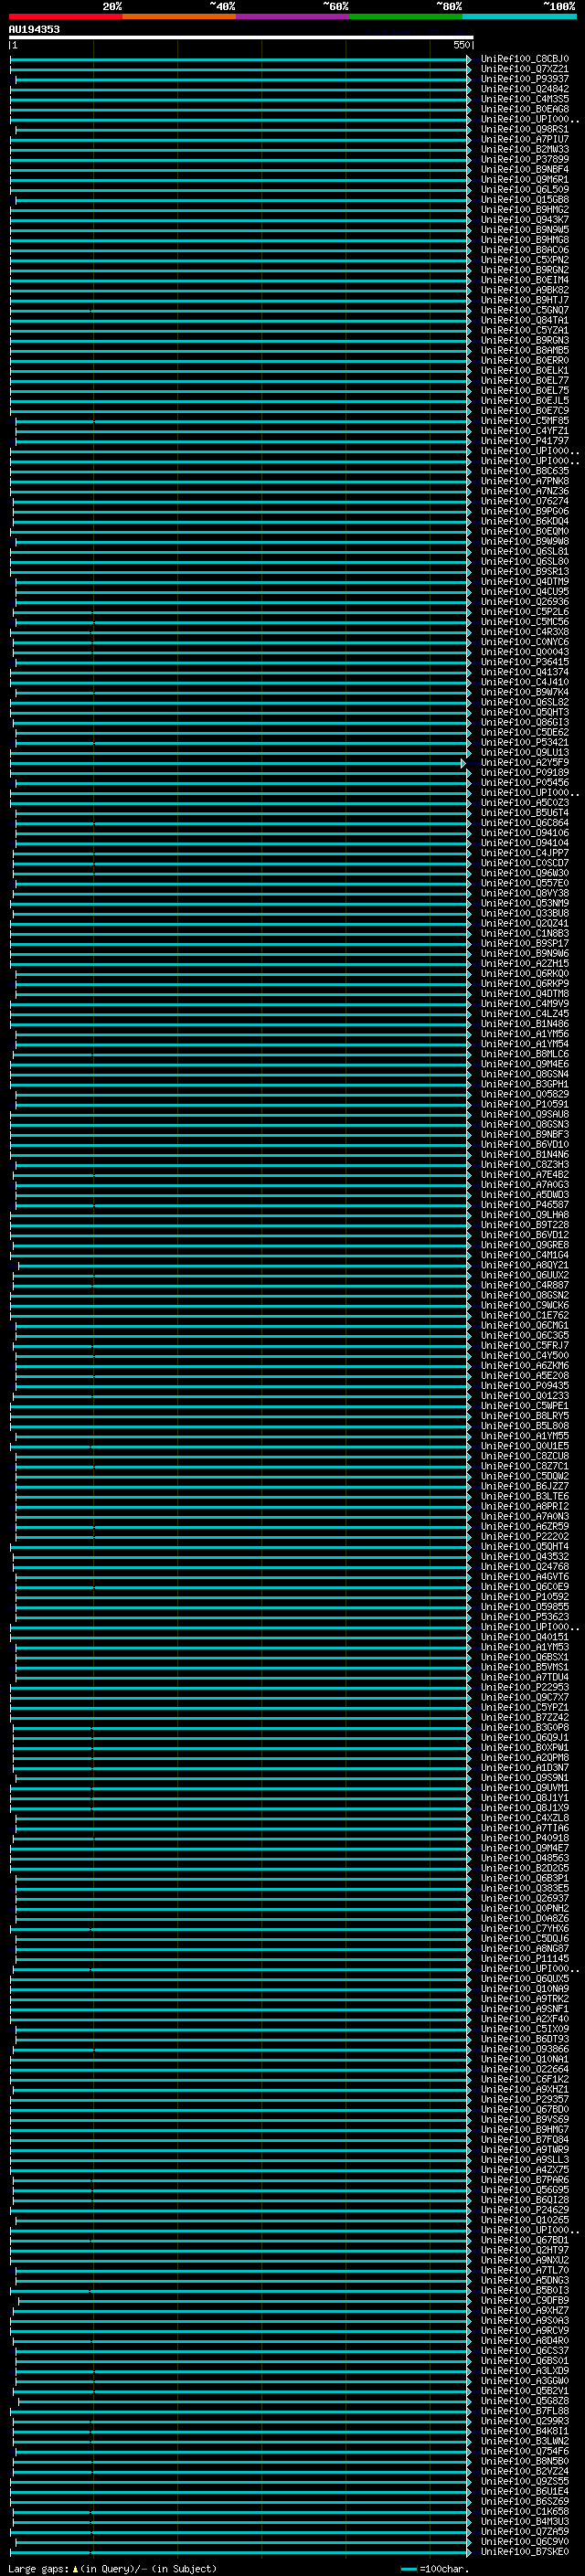Image resolution: width=585 pixels, height=2576 pixels.
Task: Select hit label UniRef100_B5L808
Action: point(525,1425)
